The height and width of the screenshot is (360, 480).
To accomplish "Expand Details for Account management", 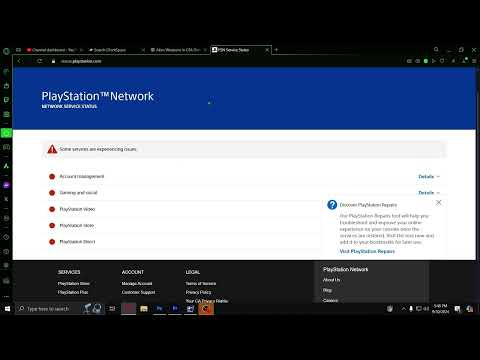I will pos(429,176).
